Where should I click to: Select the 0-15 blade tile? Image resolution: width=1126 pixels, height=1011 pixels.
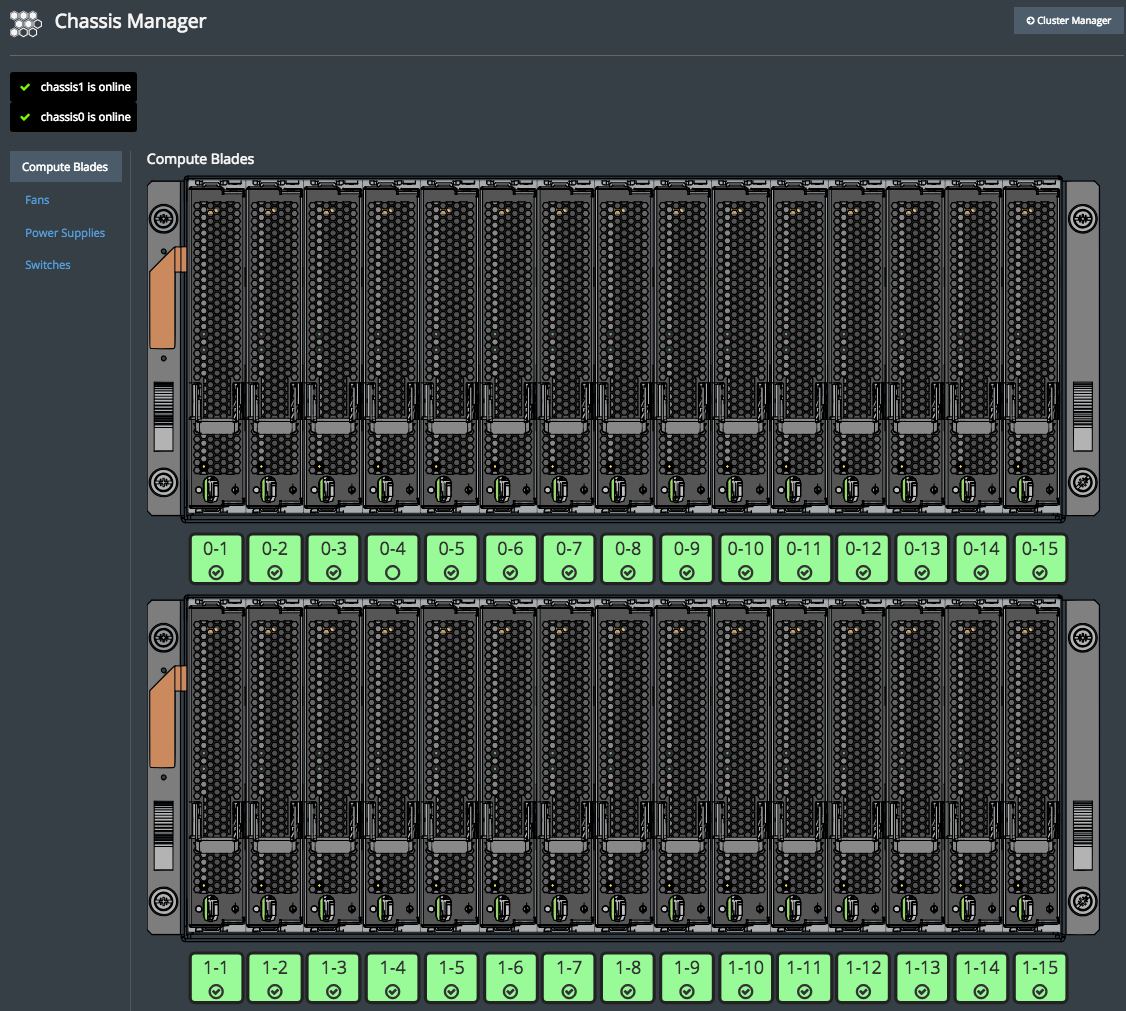(x=1040, y=559)
